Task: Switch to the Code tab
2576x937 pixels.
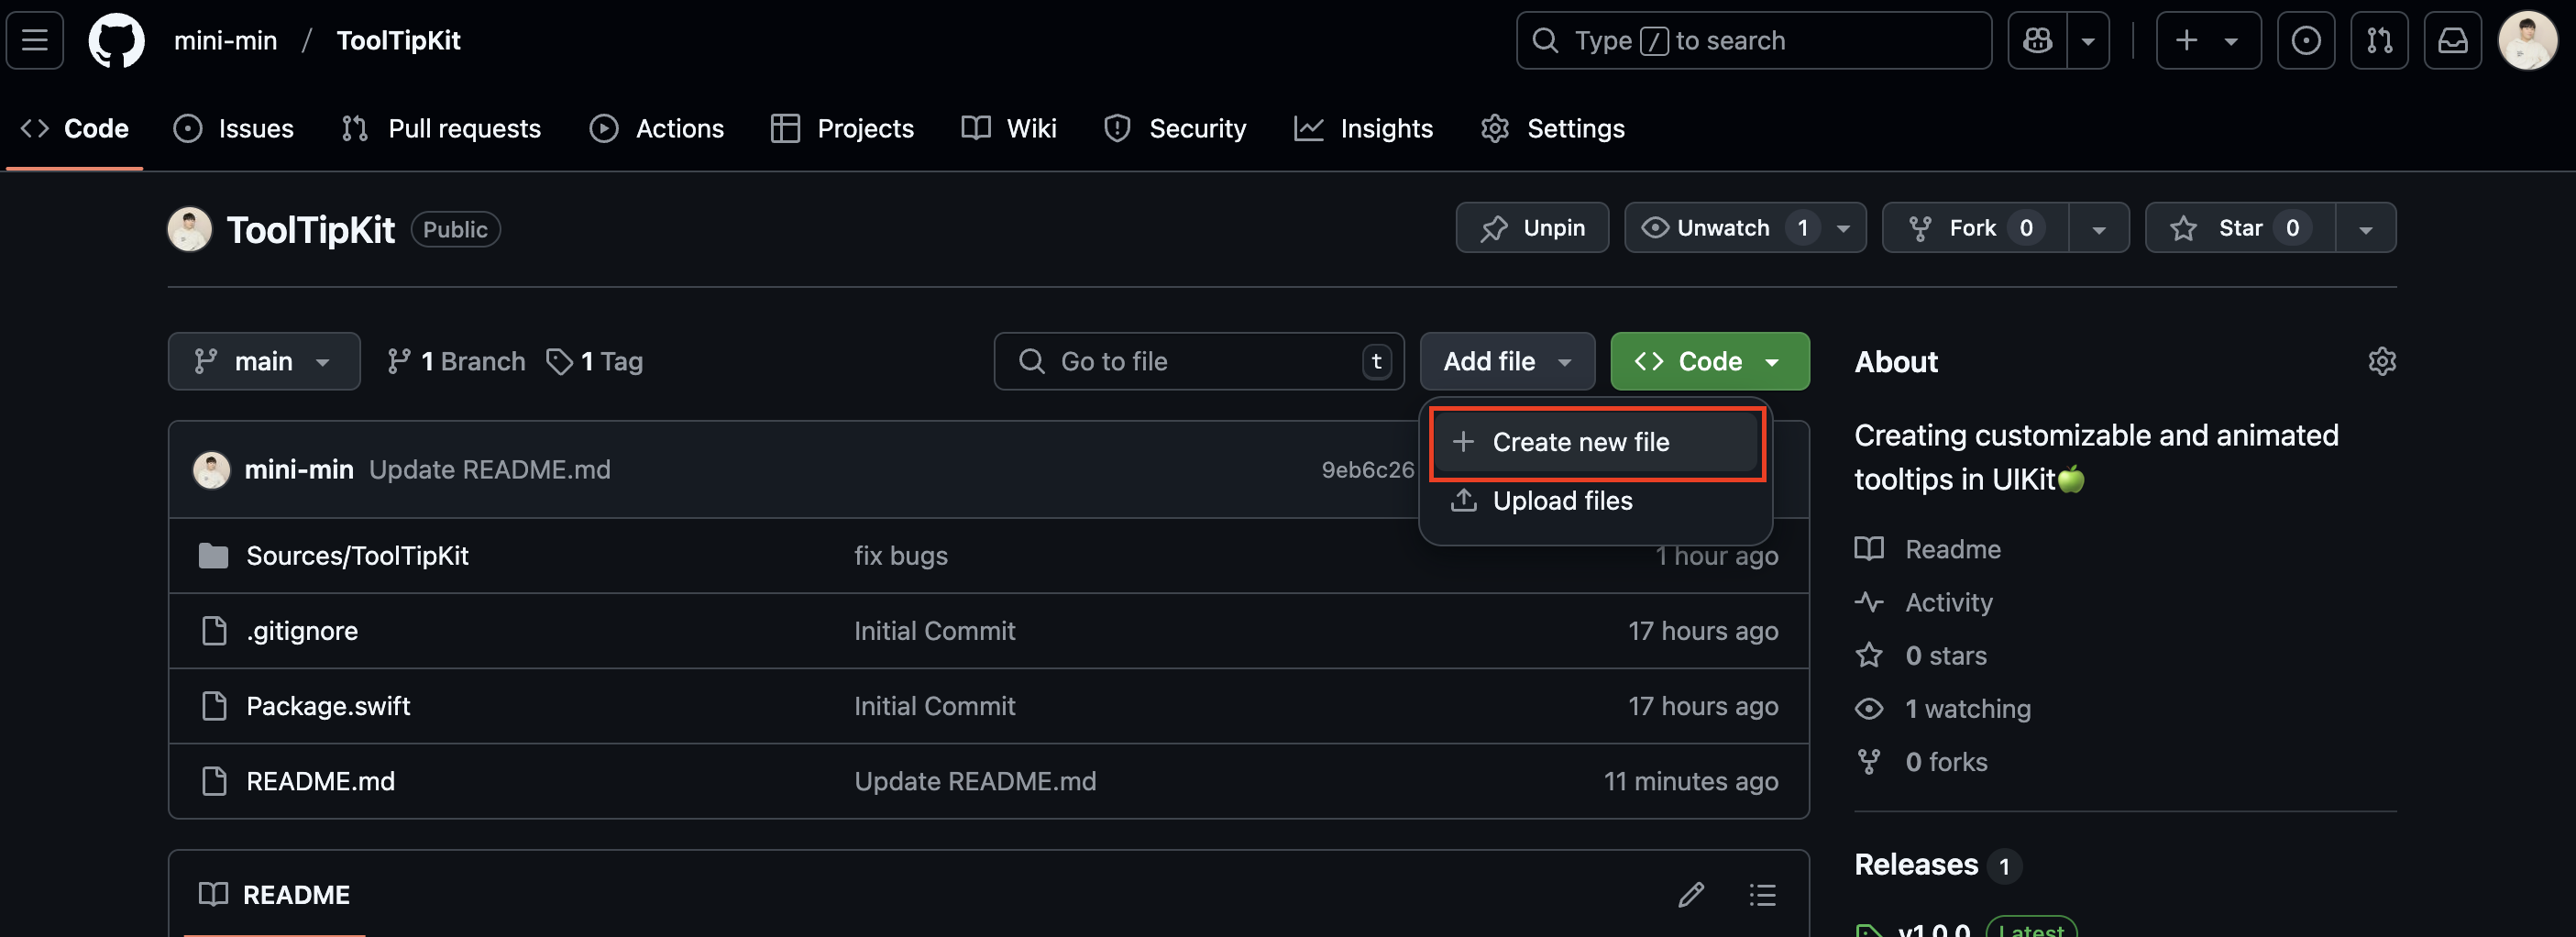Action: [75, 129]
